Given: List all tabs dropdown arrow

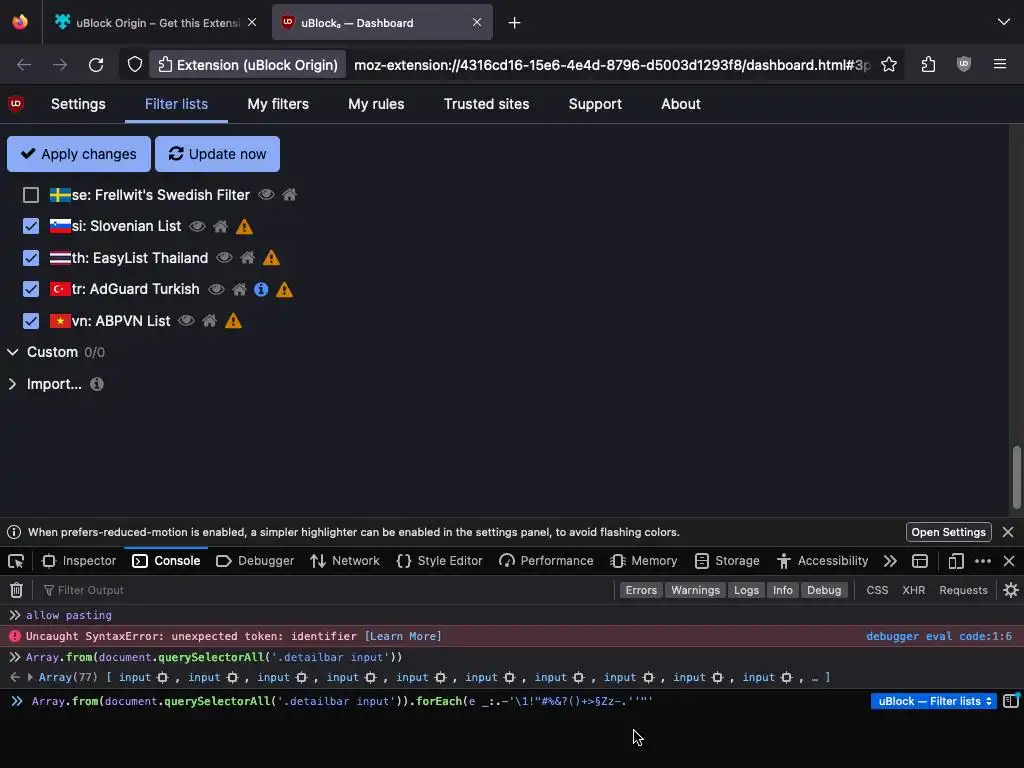Looking at the screenshot, I should pos(1004,22).
